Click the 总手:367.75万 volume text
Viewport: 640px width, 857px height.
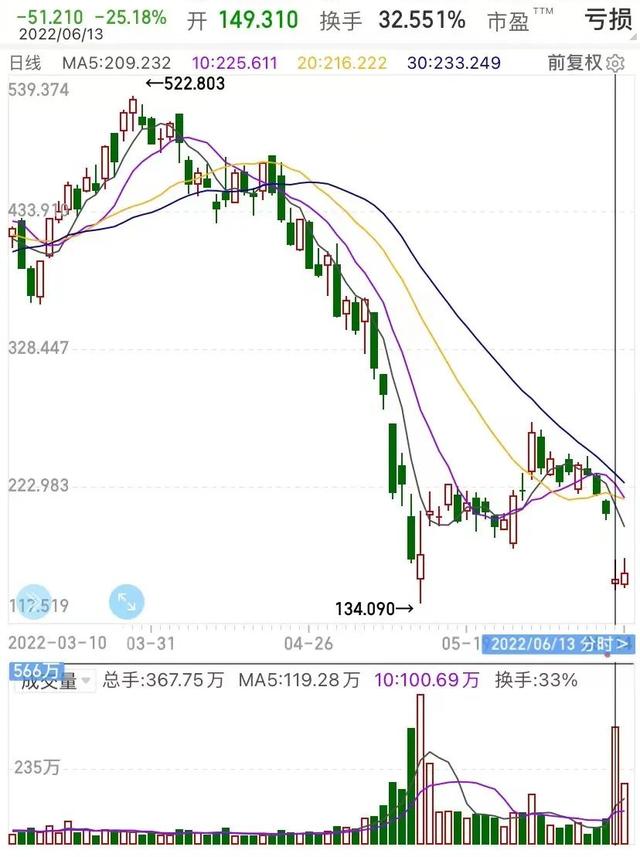163,680
